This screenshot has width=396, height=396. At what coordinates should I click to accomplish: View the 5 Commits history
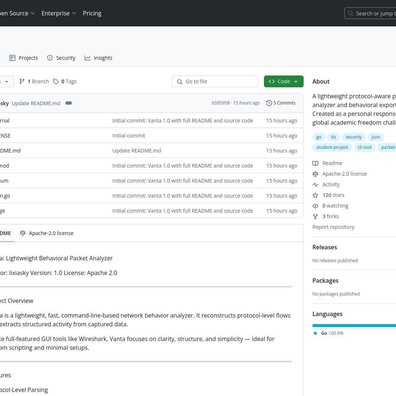coord(281,103)
